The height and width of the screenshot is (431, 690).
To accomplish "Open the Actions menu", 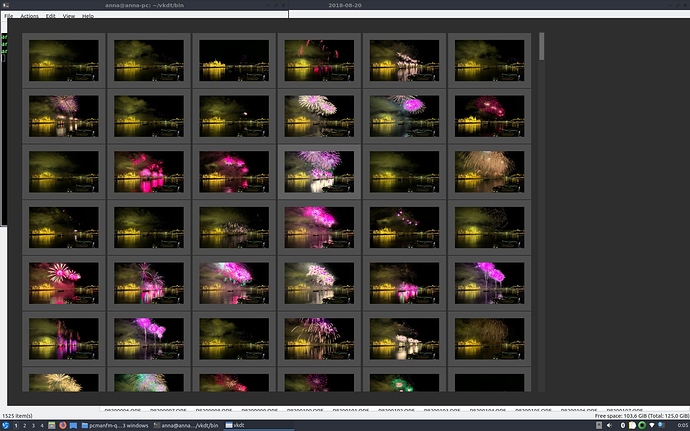I will [x=29, y=17].
